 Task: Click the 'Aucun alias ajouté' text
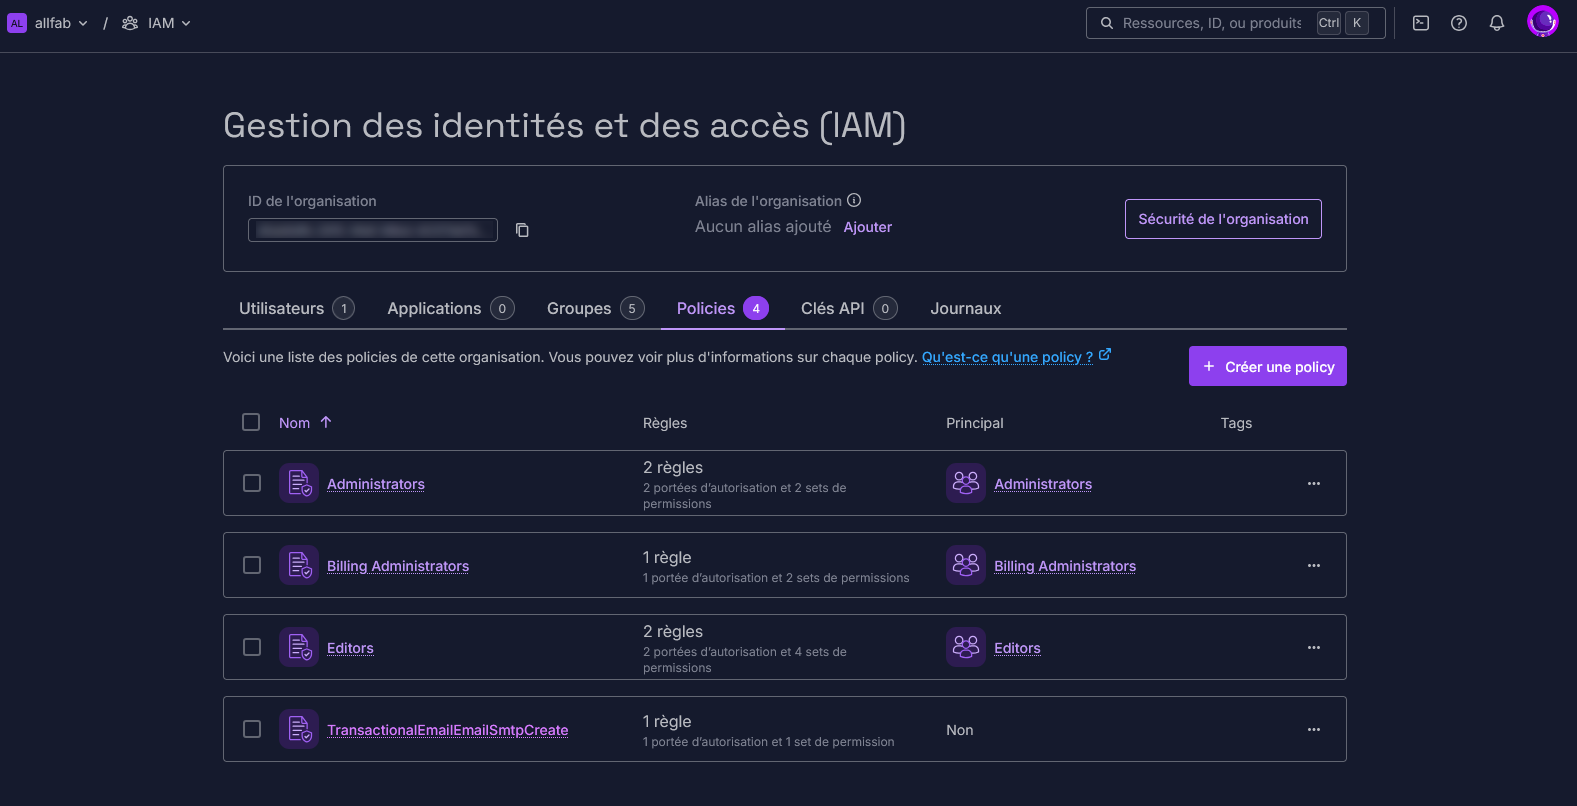[x=763, y=227]
